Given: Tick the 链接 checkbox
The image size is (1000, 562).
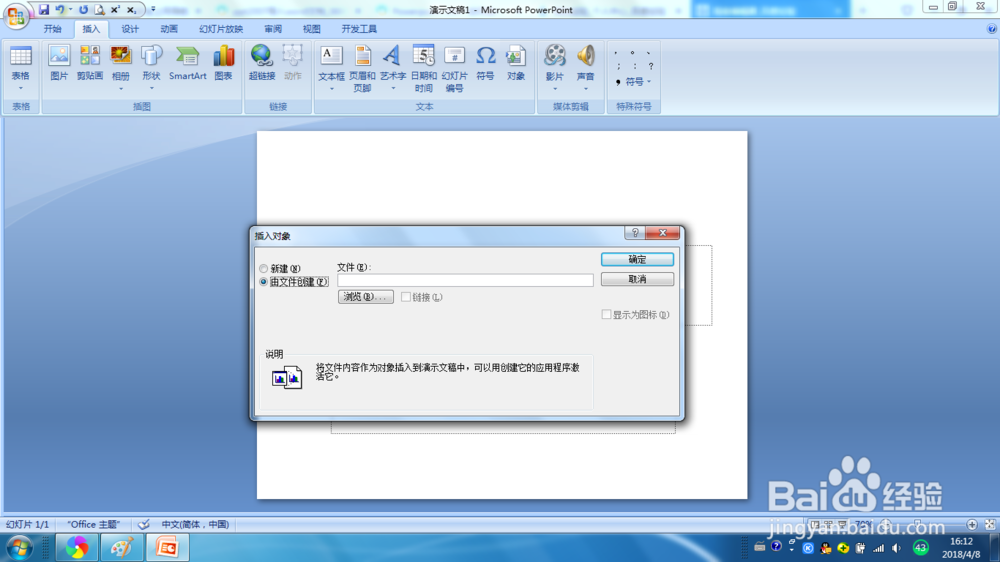Looking at the screenshot, I should (x=406, y=297).
